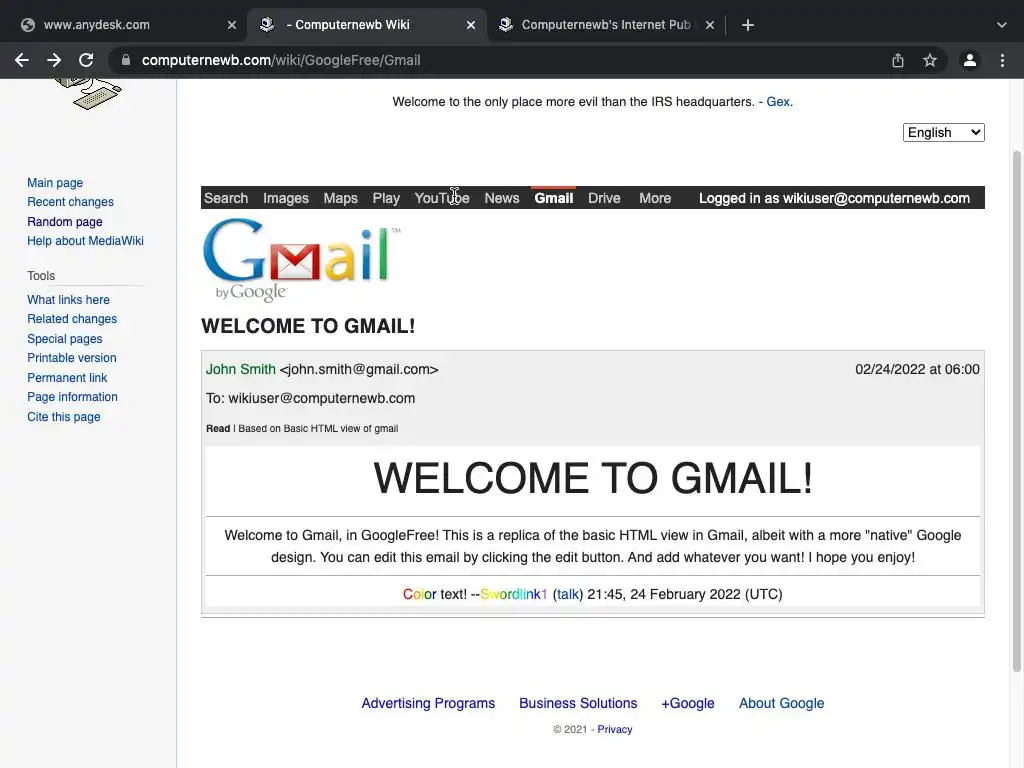Viewport: 1024px width, 768px height.
Task: Open the English language dropdown
Action: (x=944, y=133)
